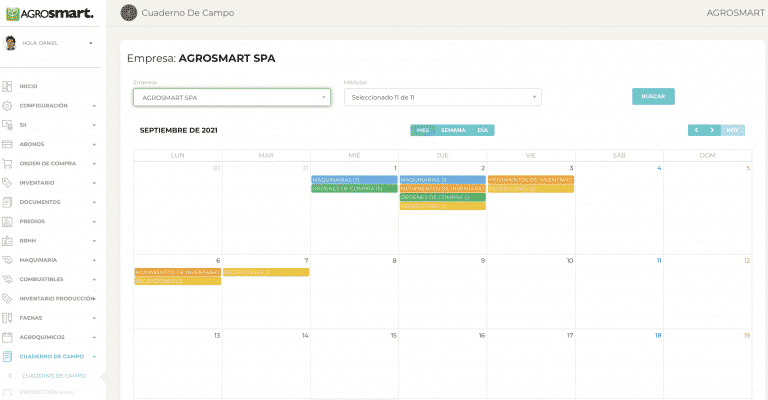Open Recepciones event on September 7
The height and width of the screenshot is (400, 768).
[x=266, y=272]
